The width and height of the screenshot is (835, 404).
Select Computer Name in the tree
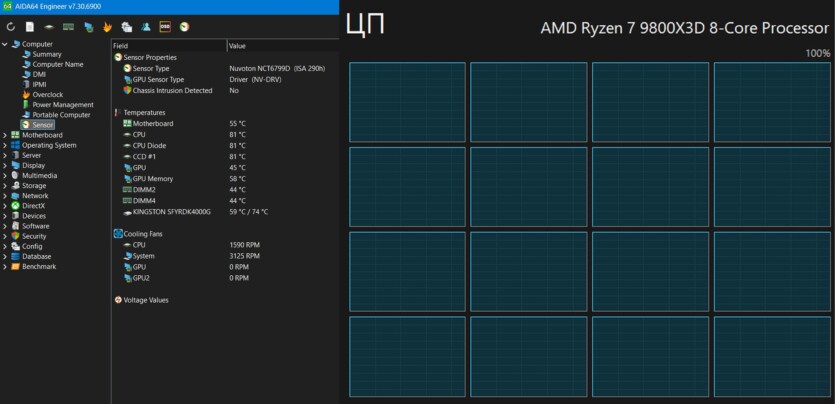pyautogui.click(x=58, y=64)
